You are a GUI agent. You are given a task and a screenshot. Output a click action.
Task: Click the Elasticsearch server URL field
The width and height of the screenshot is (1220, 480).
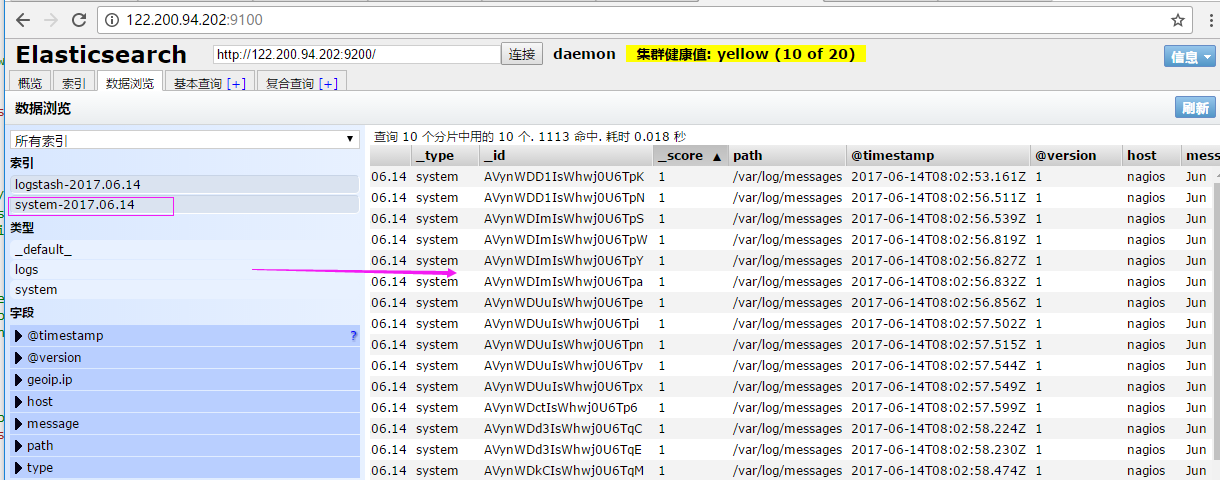356,54
